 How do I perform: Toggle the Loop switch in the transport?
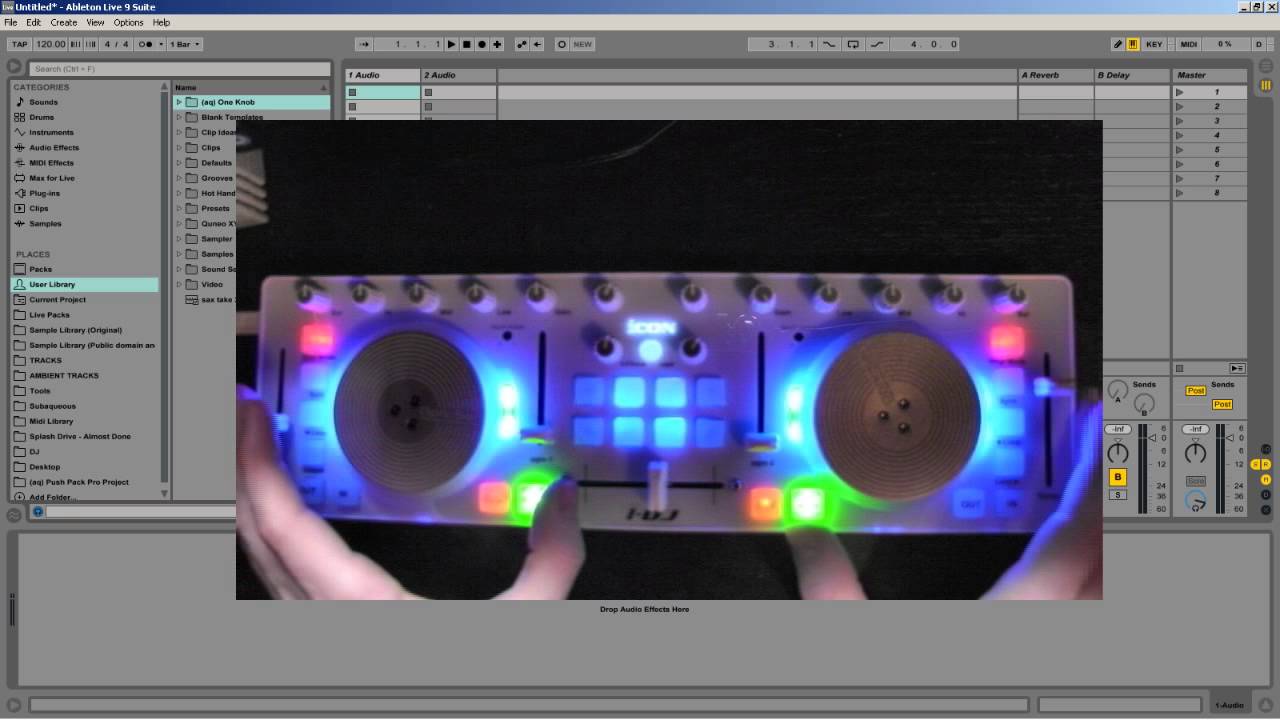(x=853, y=44)
